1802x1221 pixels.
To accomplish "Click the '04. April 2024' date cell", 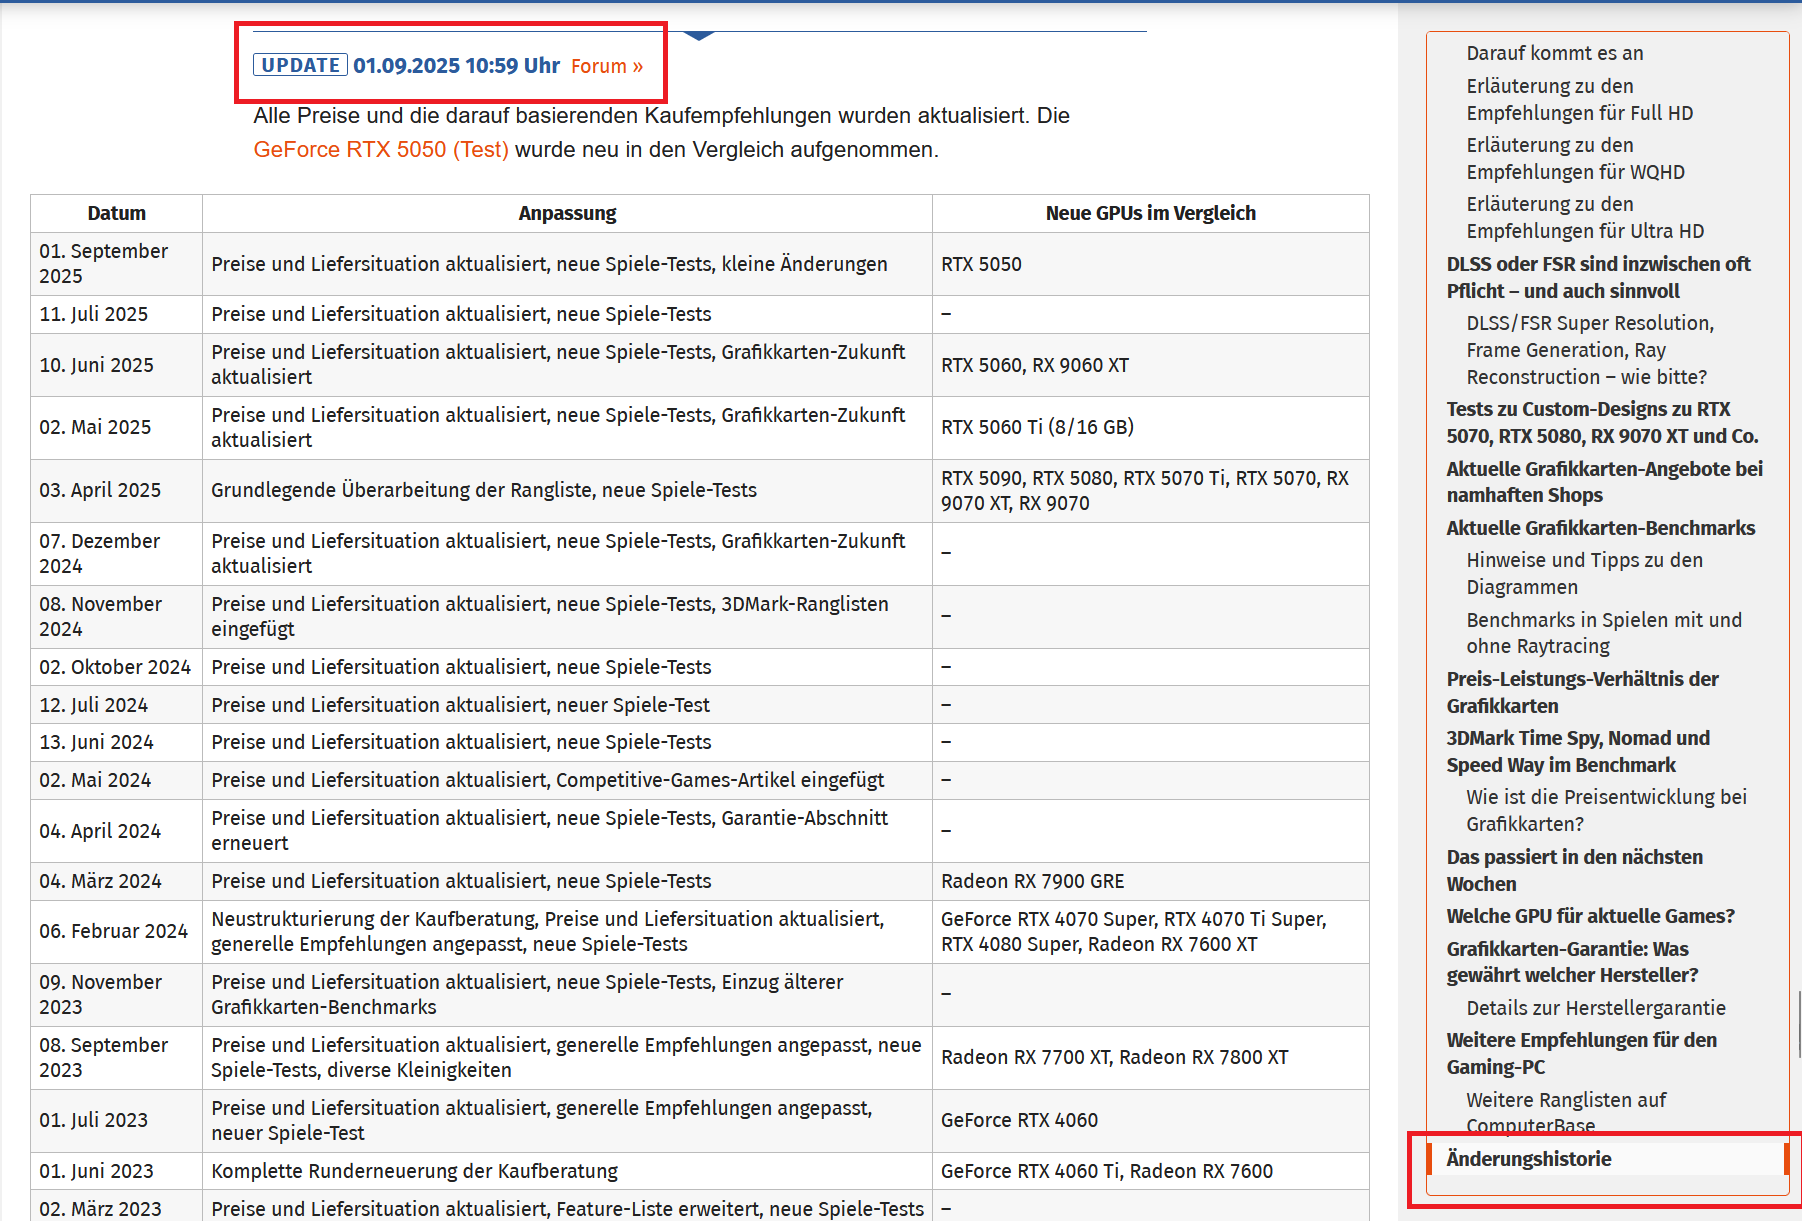I will (x=117, y=831).
